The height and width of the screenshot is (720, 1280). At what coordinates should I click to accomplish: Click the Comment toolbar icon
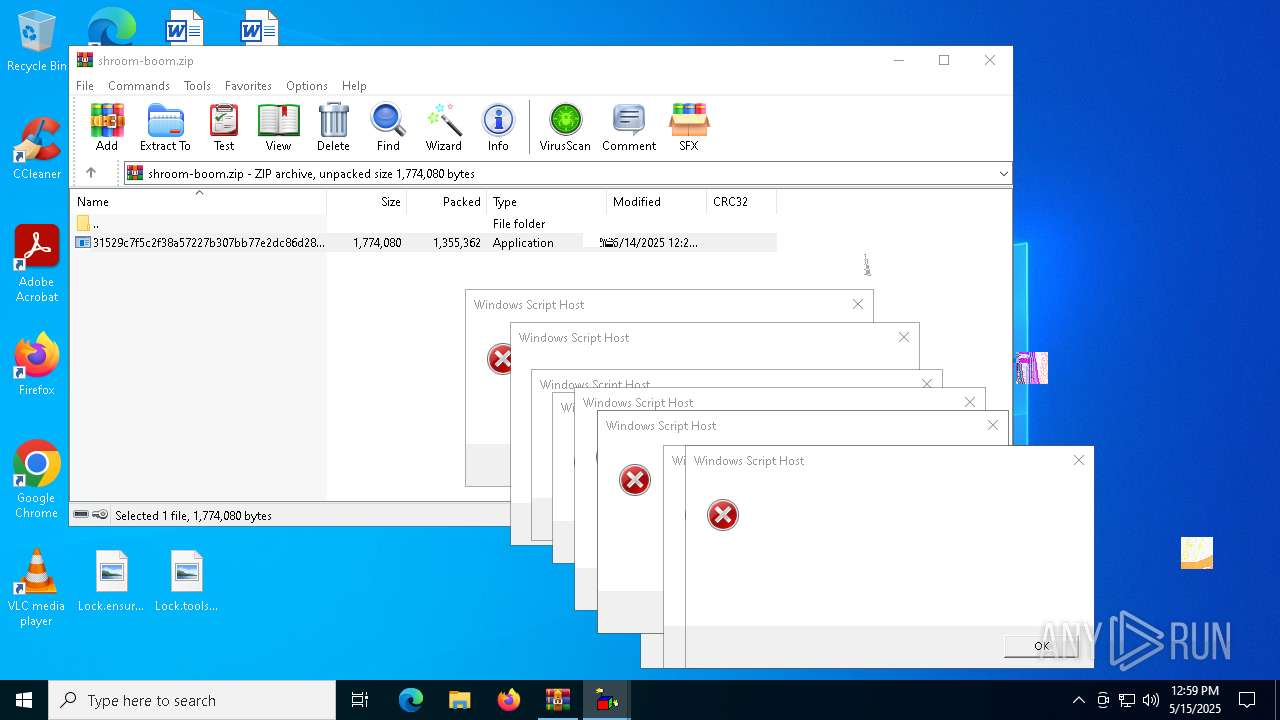tap(629, 127)
